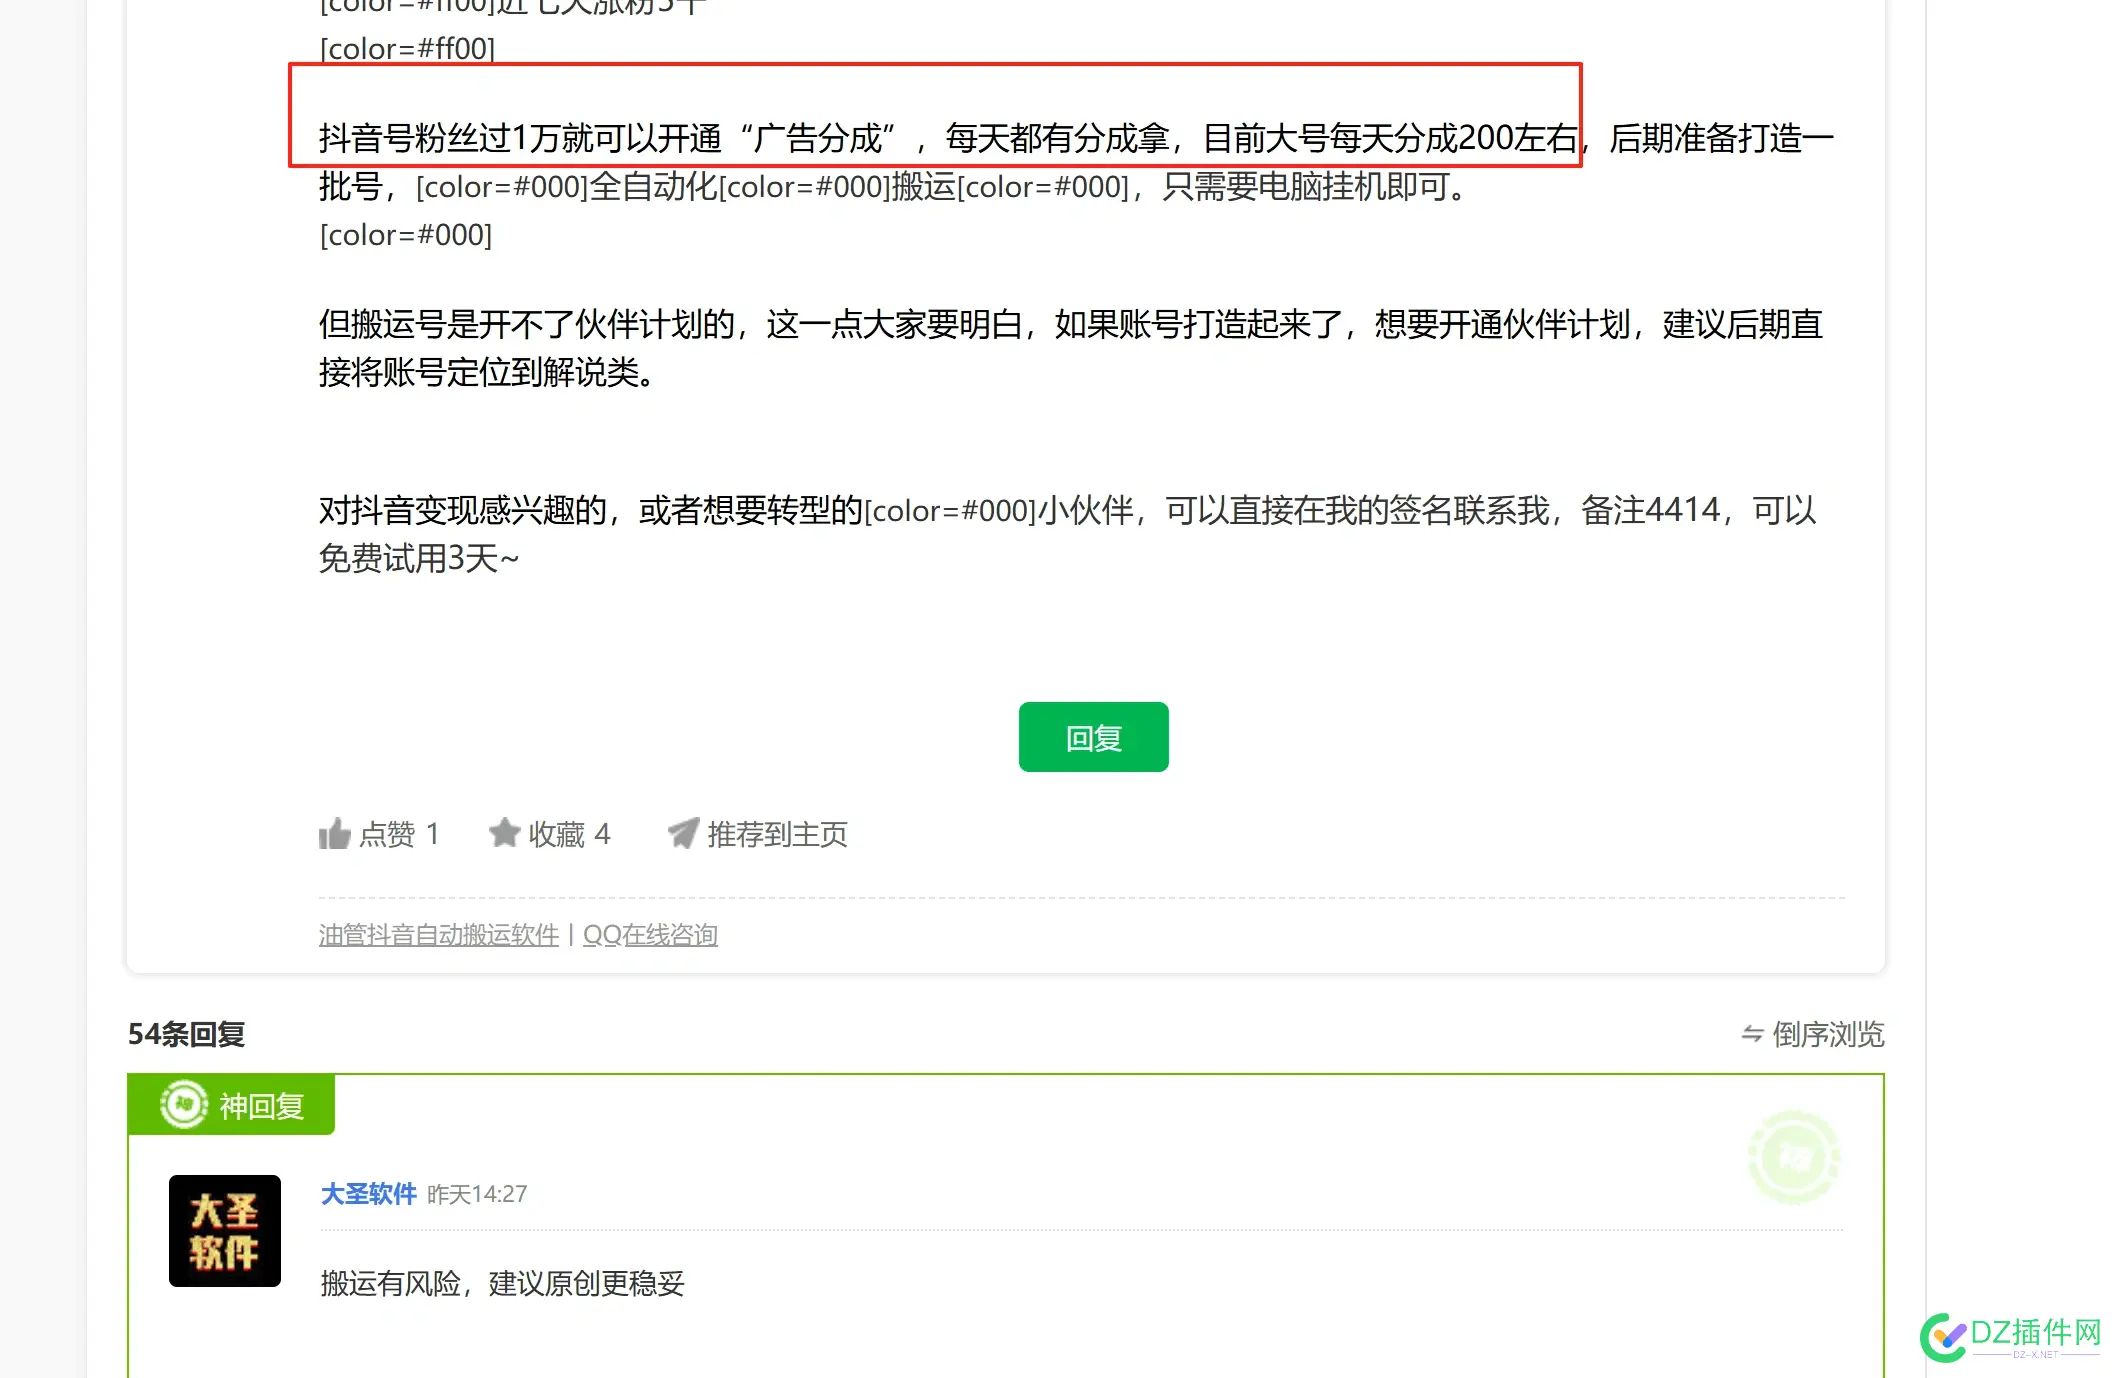2120x1378 pixels.
Task: Open the QQ在线咨询 consultation link
Action: (x=650, y=934)
